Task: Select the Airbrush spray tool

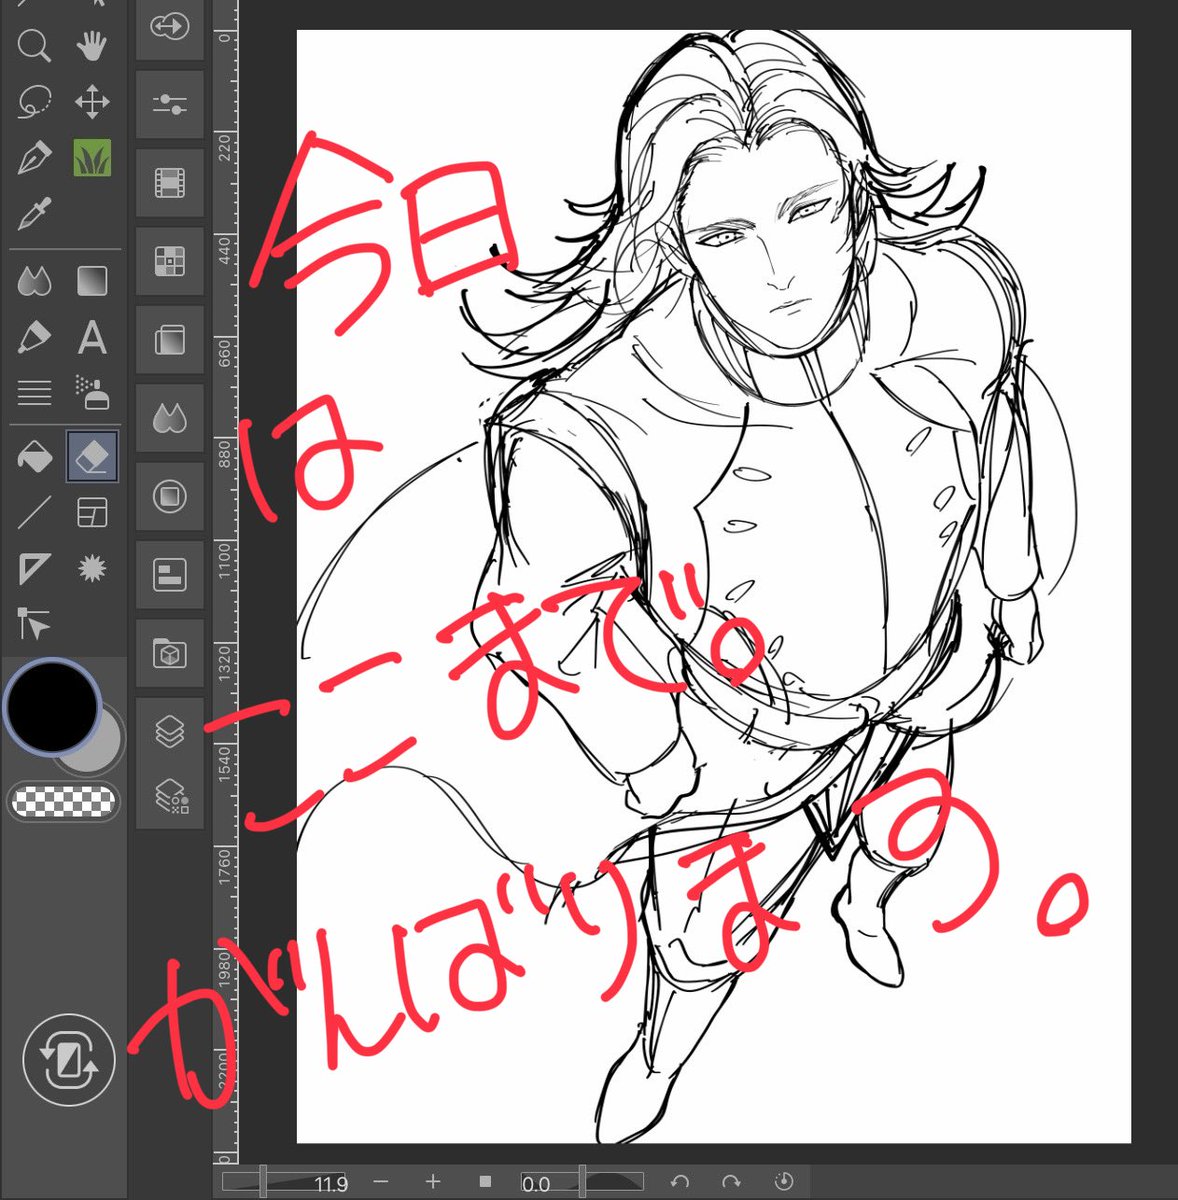Action: pyautogui.click(x=92, y=393)
